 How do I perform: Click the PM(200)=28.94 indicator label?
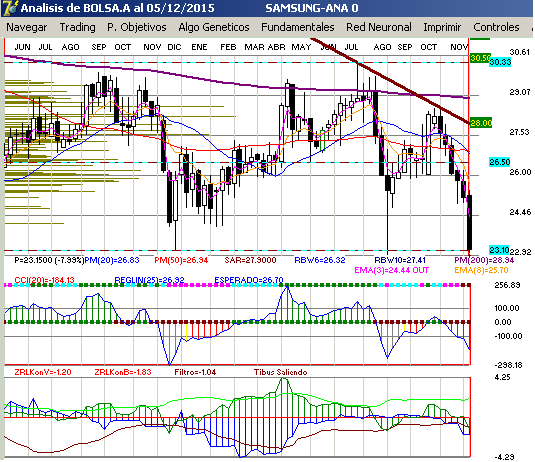484,260
